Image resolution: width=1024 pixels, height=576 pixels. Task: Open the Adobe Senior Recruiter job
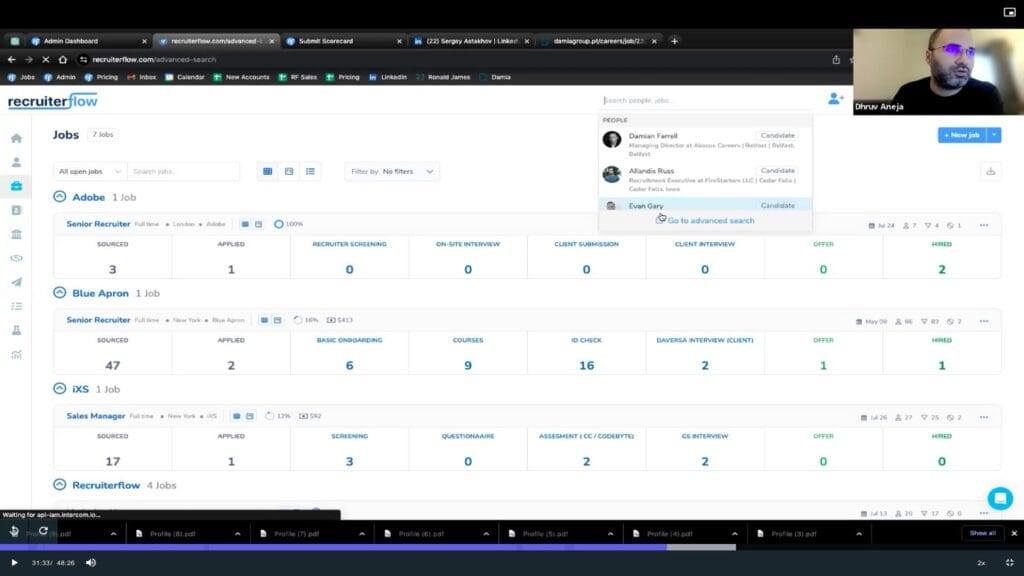(x=98, y=224)
